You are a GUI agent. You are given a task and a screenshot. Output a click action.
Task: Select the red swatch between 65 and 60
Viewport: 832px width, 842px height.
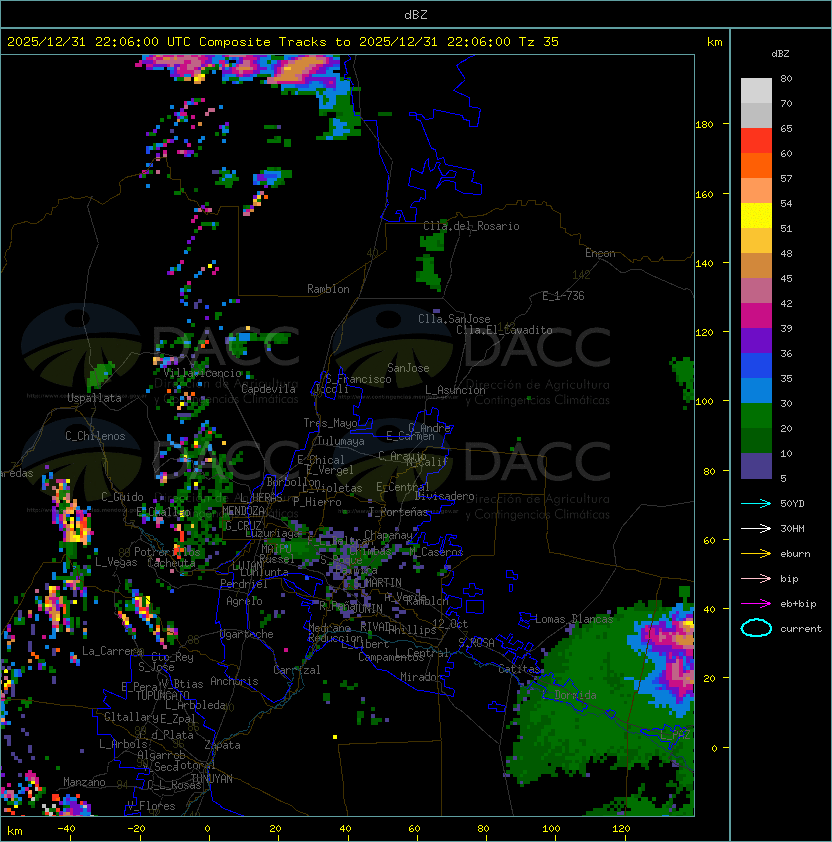tap(756, 141)
